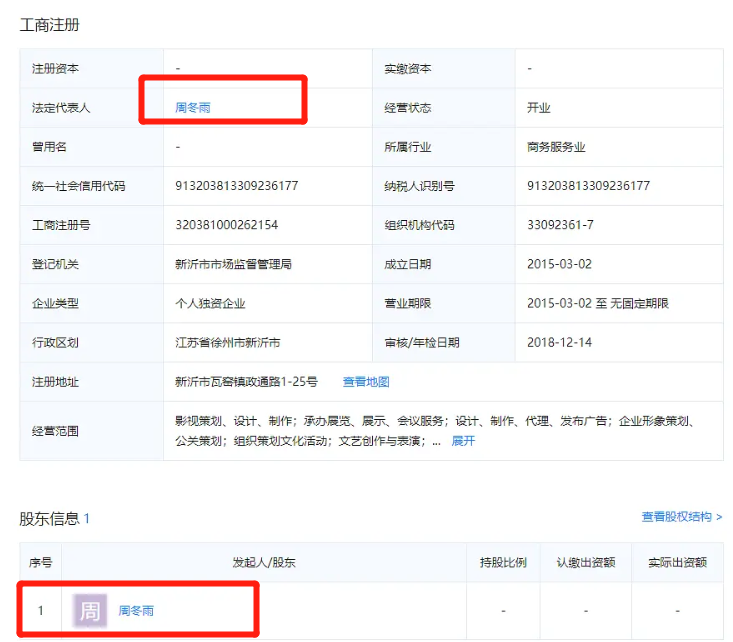Viewport: 733px width, 642px height.
Task: Click registration authority 新沂市市场监督管理局
Action: tap(233, 264)
